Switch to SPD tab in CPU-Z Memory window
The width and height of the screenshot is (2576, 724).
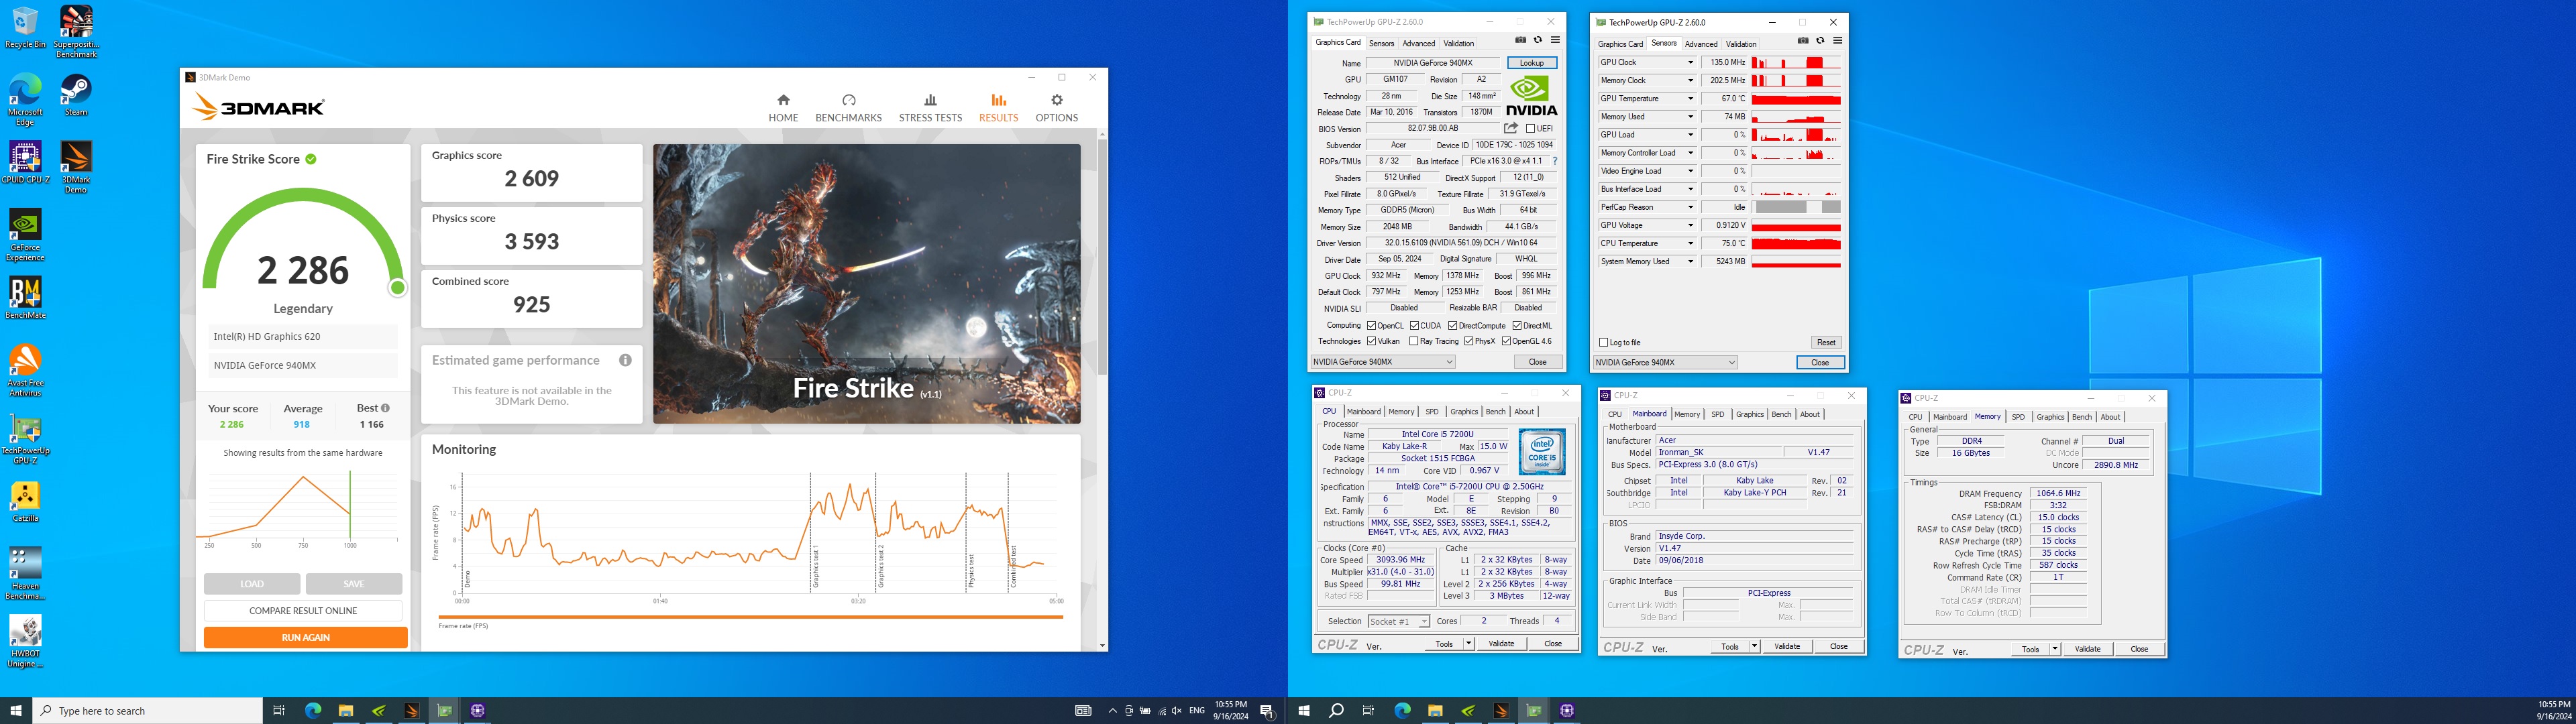(x=2018, y=417)
